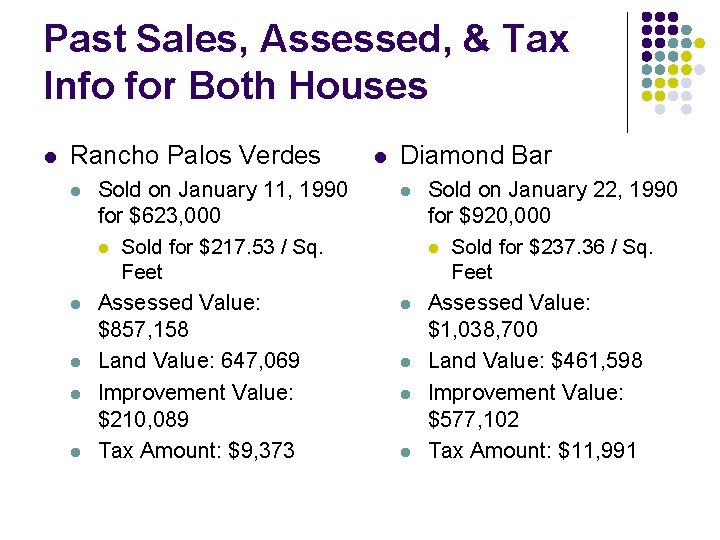This screenshot has height=540, width=720.
Task: Select the "Land Value: $461,598" line
Action: click(535, 360)
